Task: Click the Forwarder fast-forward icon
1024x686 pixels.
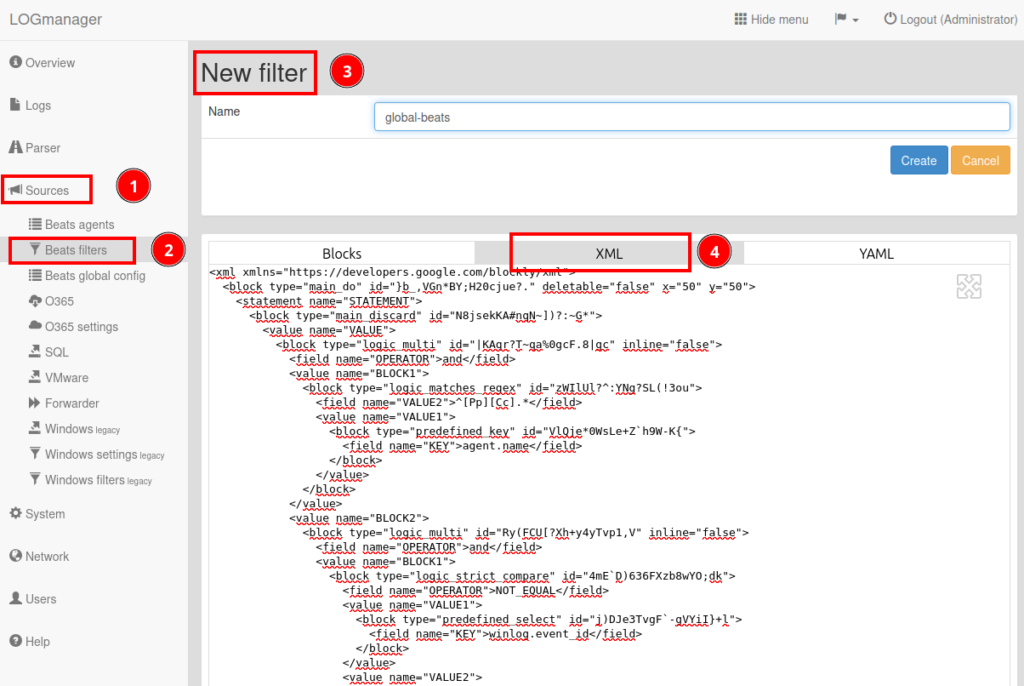Action: point(35,402)
